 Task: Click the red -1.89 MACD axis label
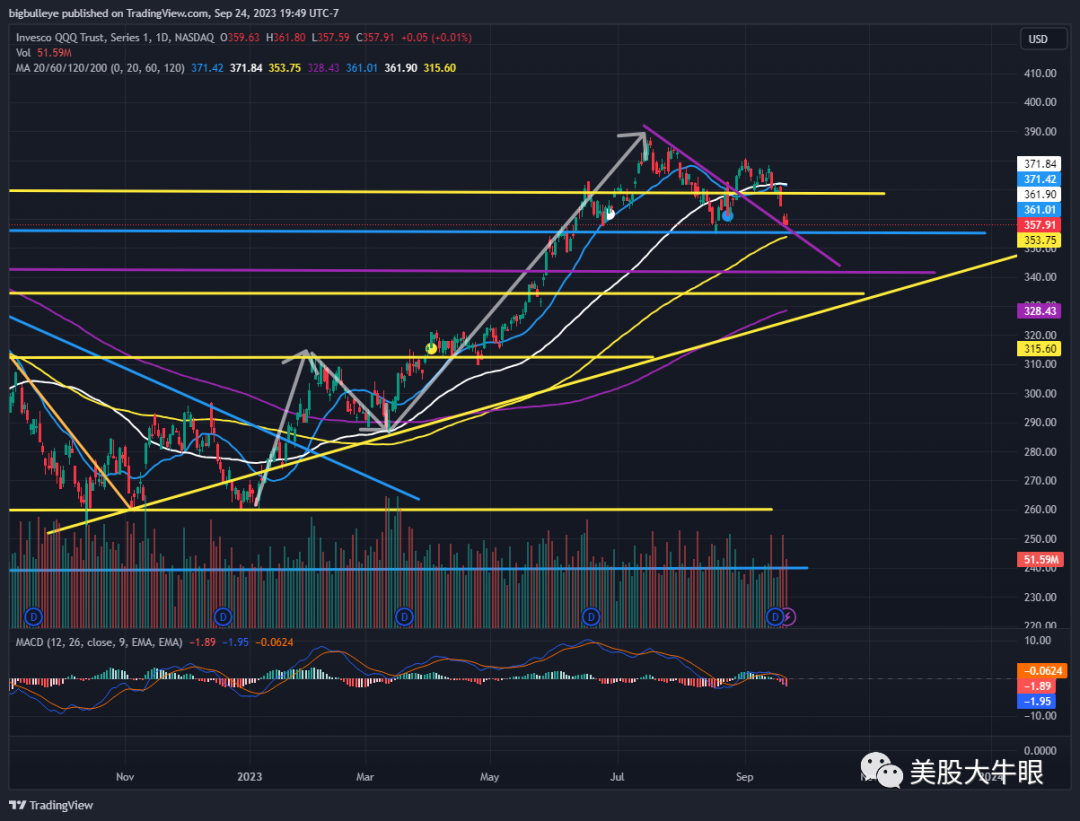(x=1036, y=686)
